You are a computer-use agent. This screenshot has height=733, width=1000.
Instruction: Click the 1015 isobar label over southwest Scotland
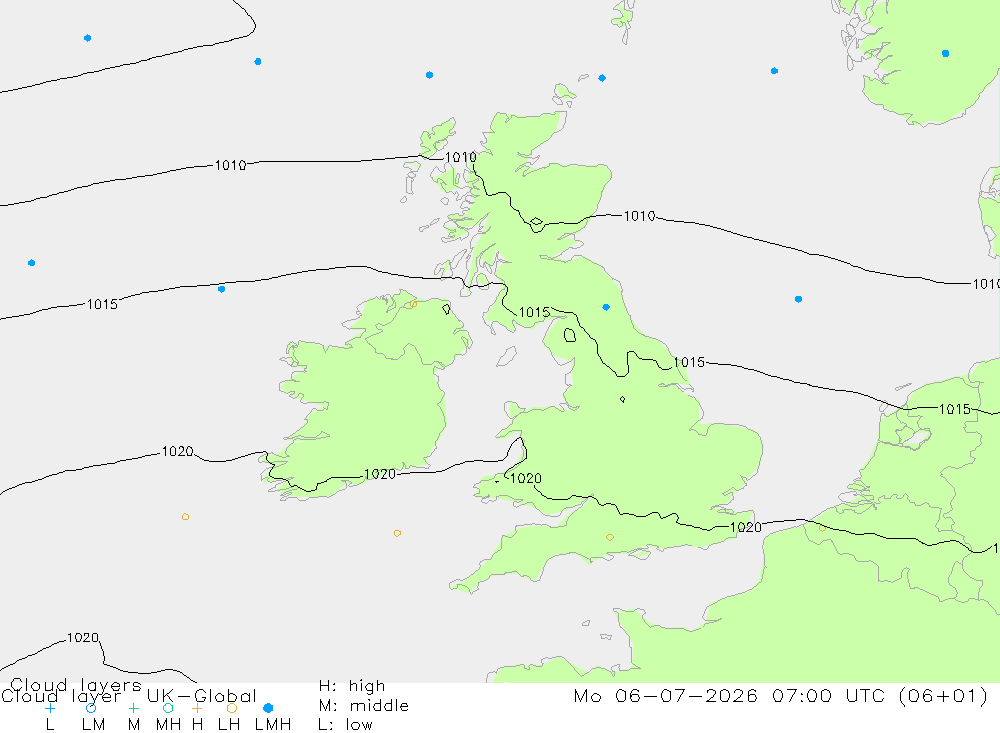coord(534,312)
